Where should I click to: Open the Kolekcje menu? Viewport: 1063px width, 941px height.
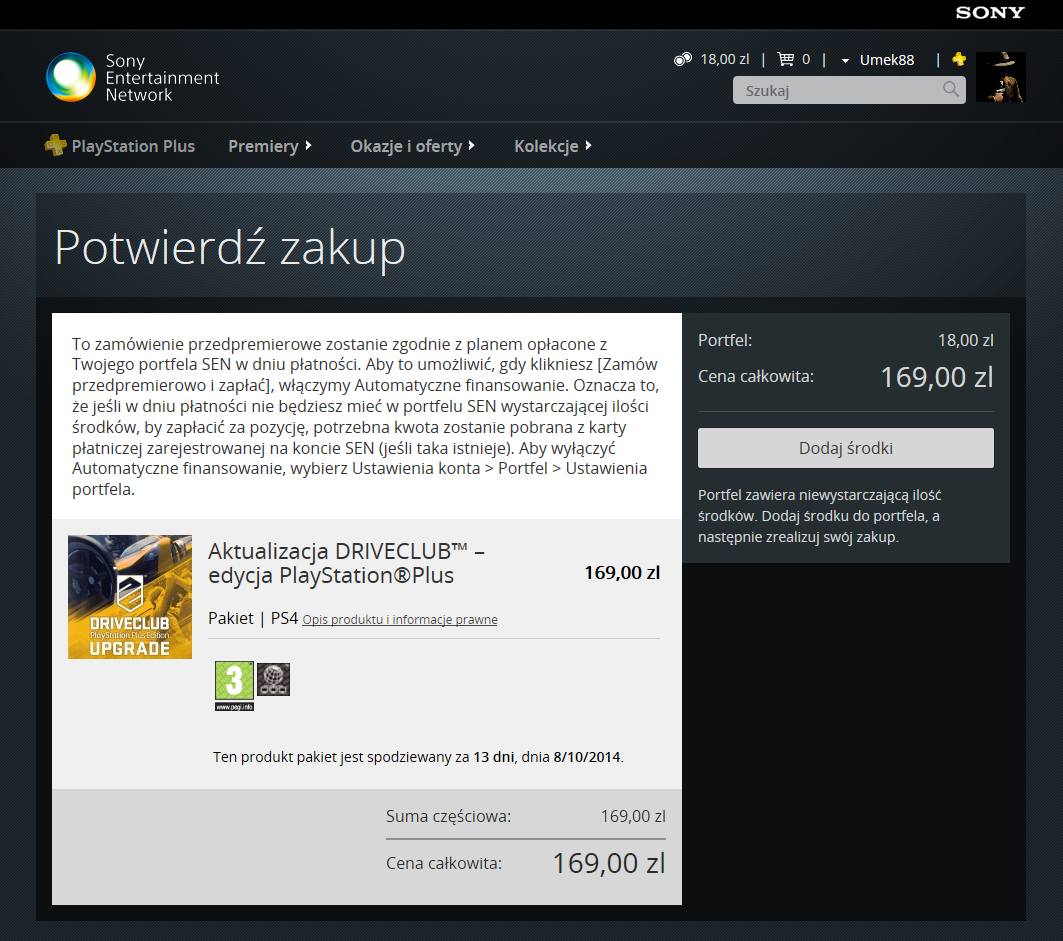point(553,146)
